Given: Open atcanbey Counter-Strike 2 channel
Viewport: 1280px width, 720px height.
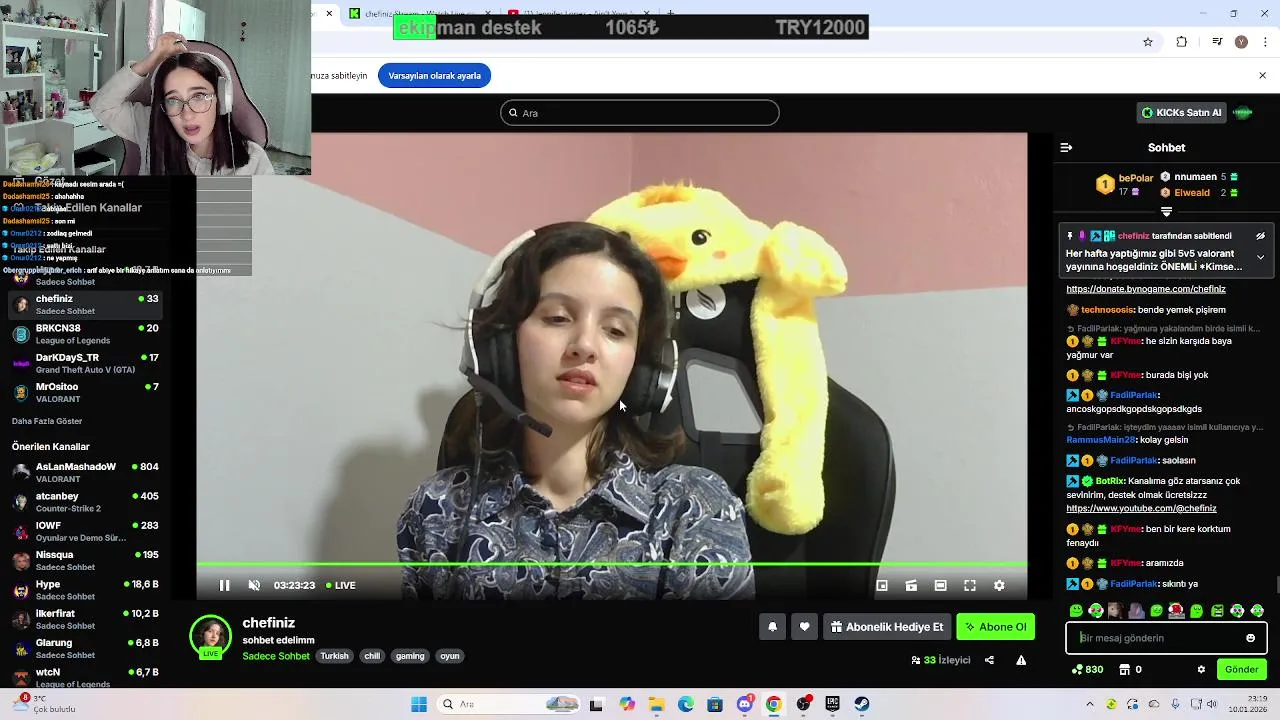Looking at the screenshot, I should [84, 502].
